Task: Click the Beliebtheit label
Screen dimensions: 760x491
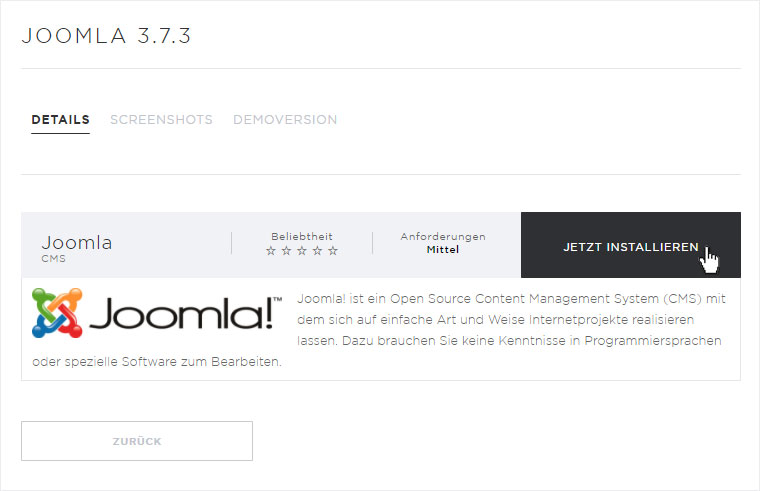Action: point(302,237)
